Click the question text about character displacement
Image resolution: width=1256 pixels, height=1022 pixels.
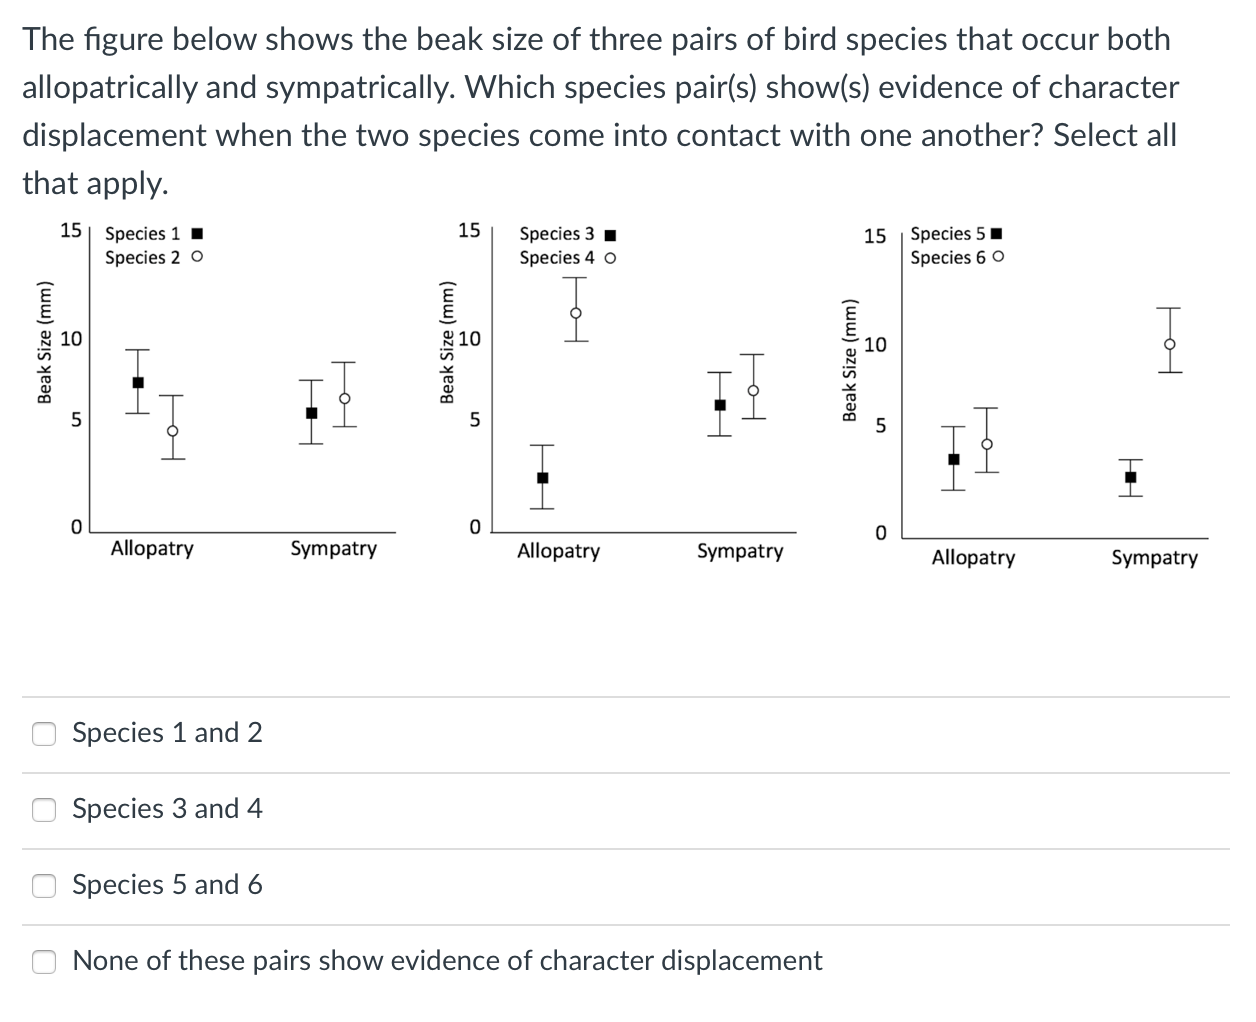point(600,110)
